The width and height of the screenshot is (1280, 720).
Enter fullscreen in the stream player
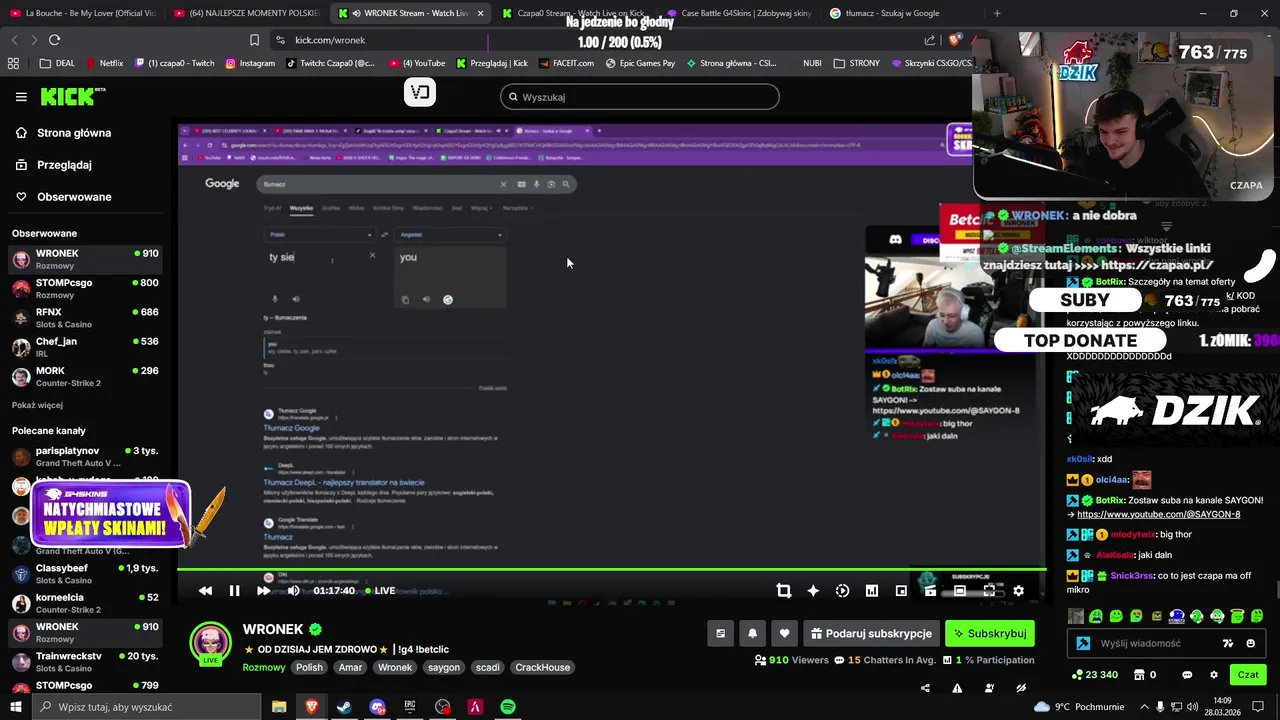(x=989, y=591)
